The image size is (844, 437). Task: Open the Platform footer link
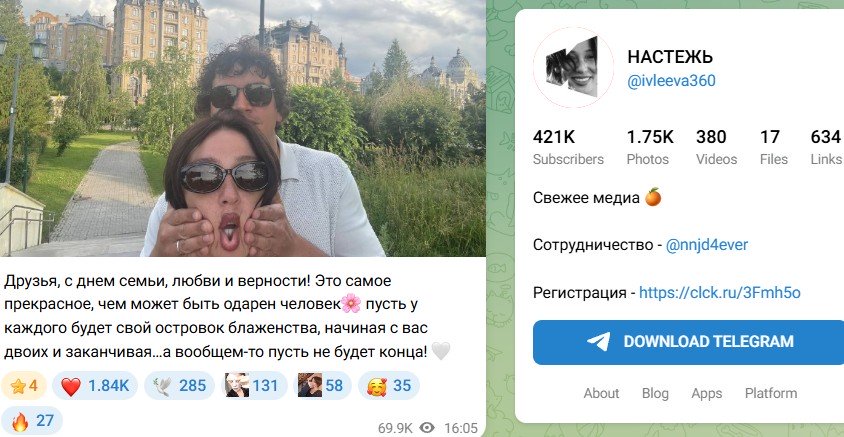pos(771,393)
